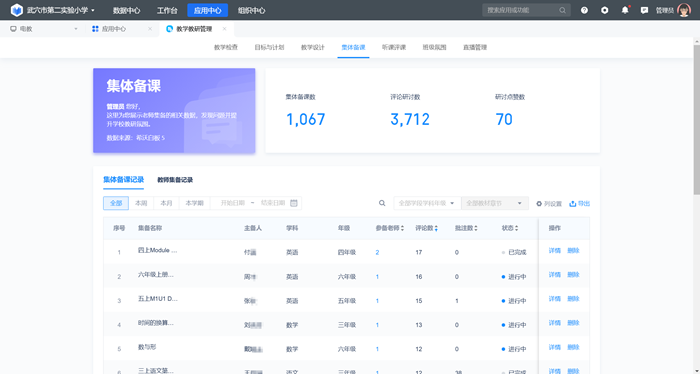The width and height of the screenshot is (700, 374).
Task: Close the 应用中心 tab
Action: pos(150,29)
